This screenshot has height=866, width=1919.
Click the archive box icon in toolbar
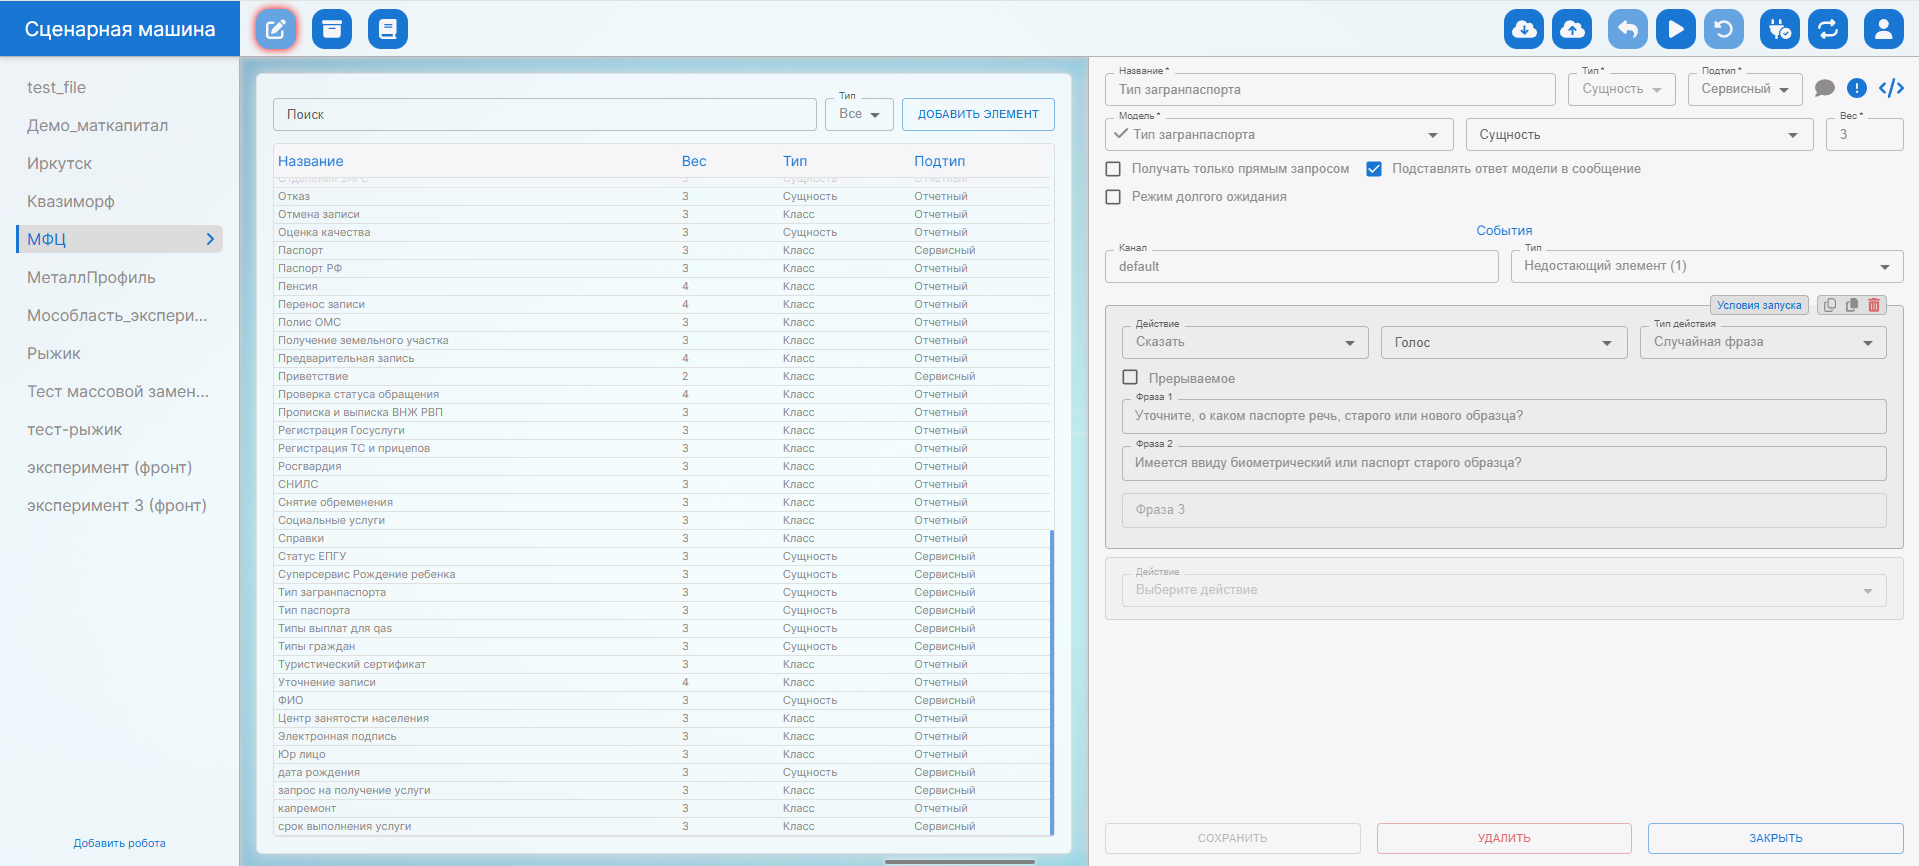332,29
